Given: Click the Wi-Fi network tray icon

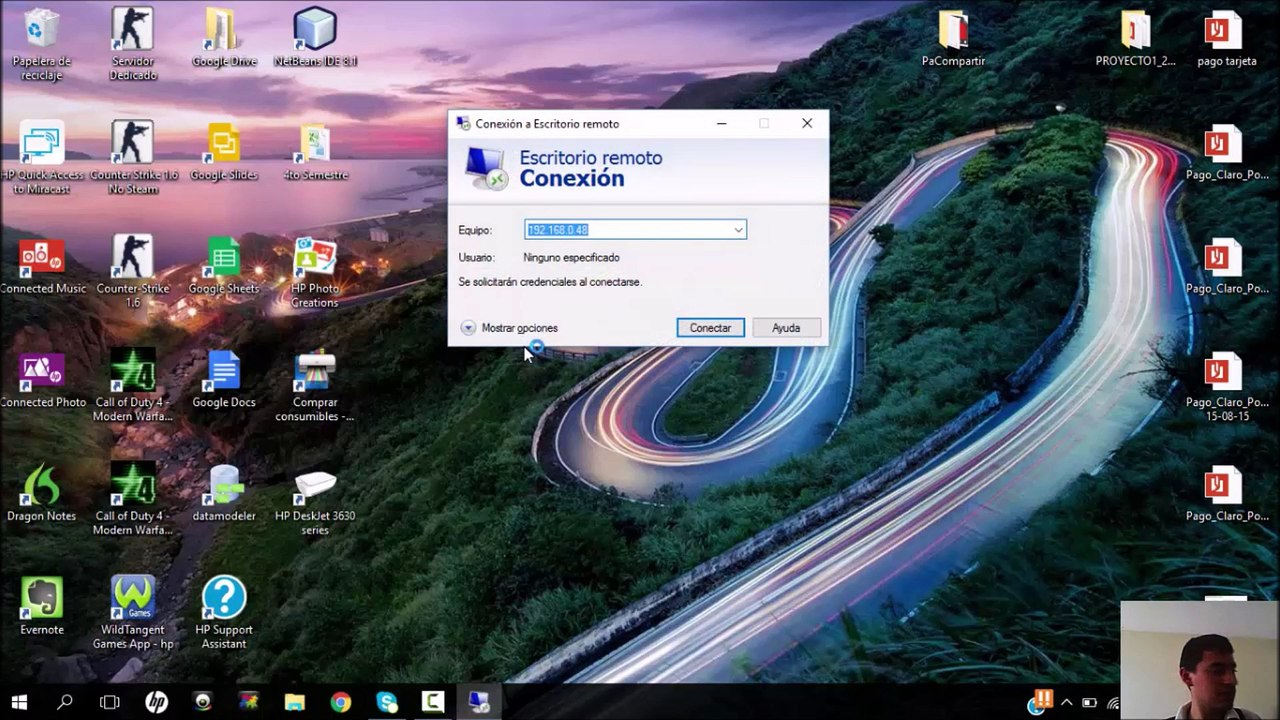Looking at the screenshot, I should 1112,702.
